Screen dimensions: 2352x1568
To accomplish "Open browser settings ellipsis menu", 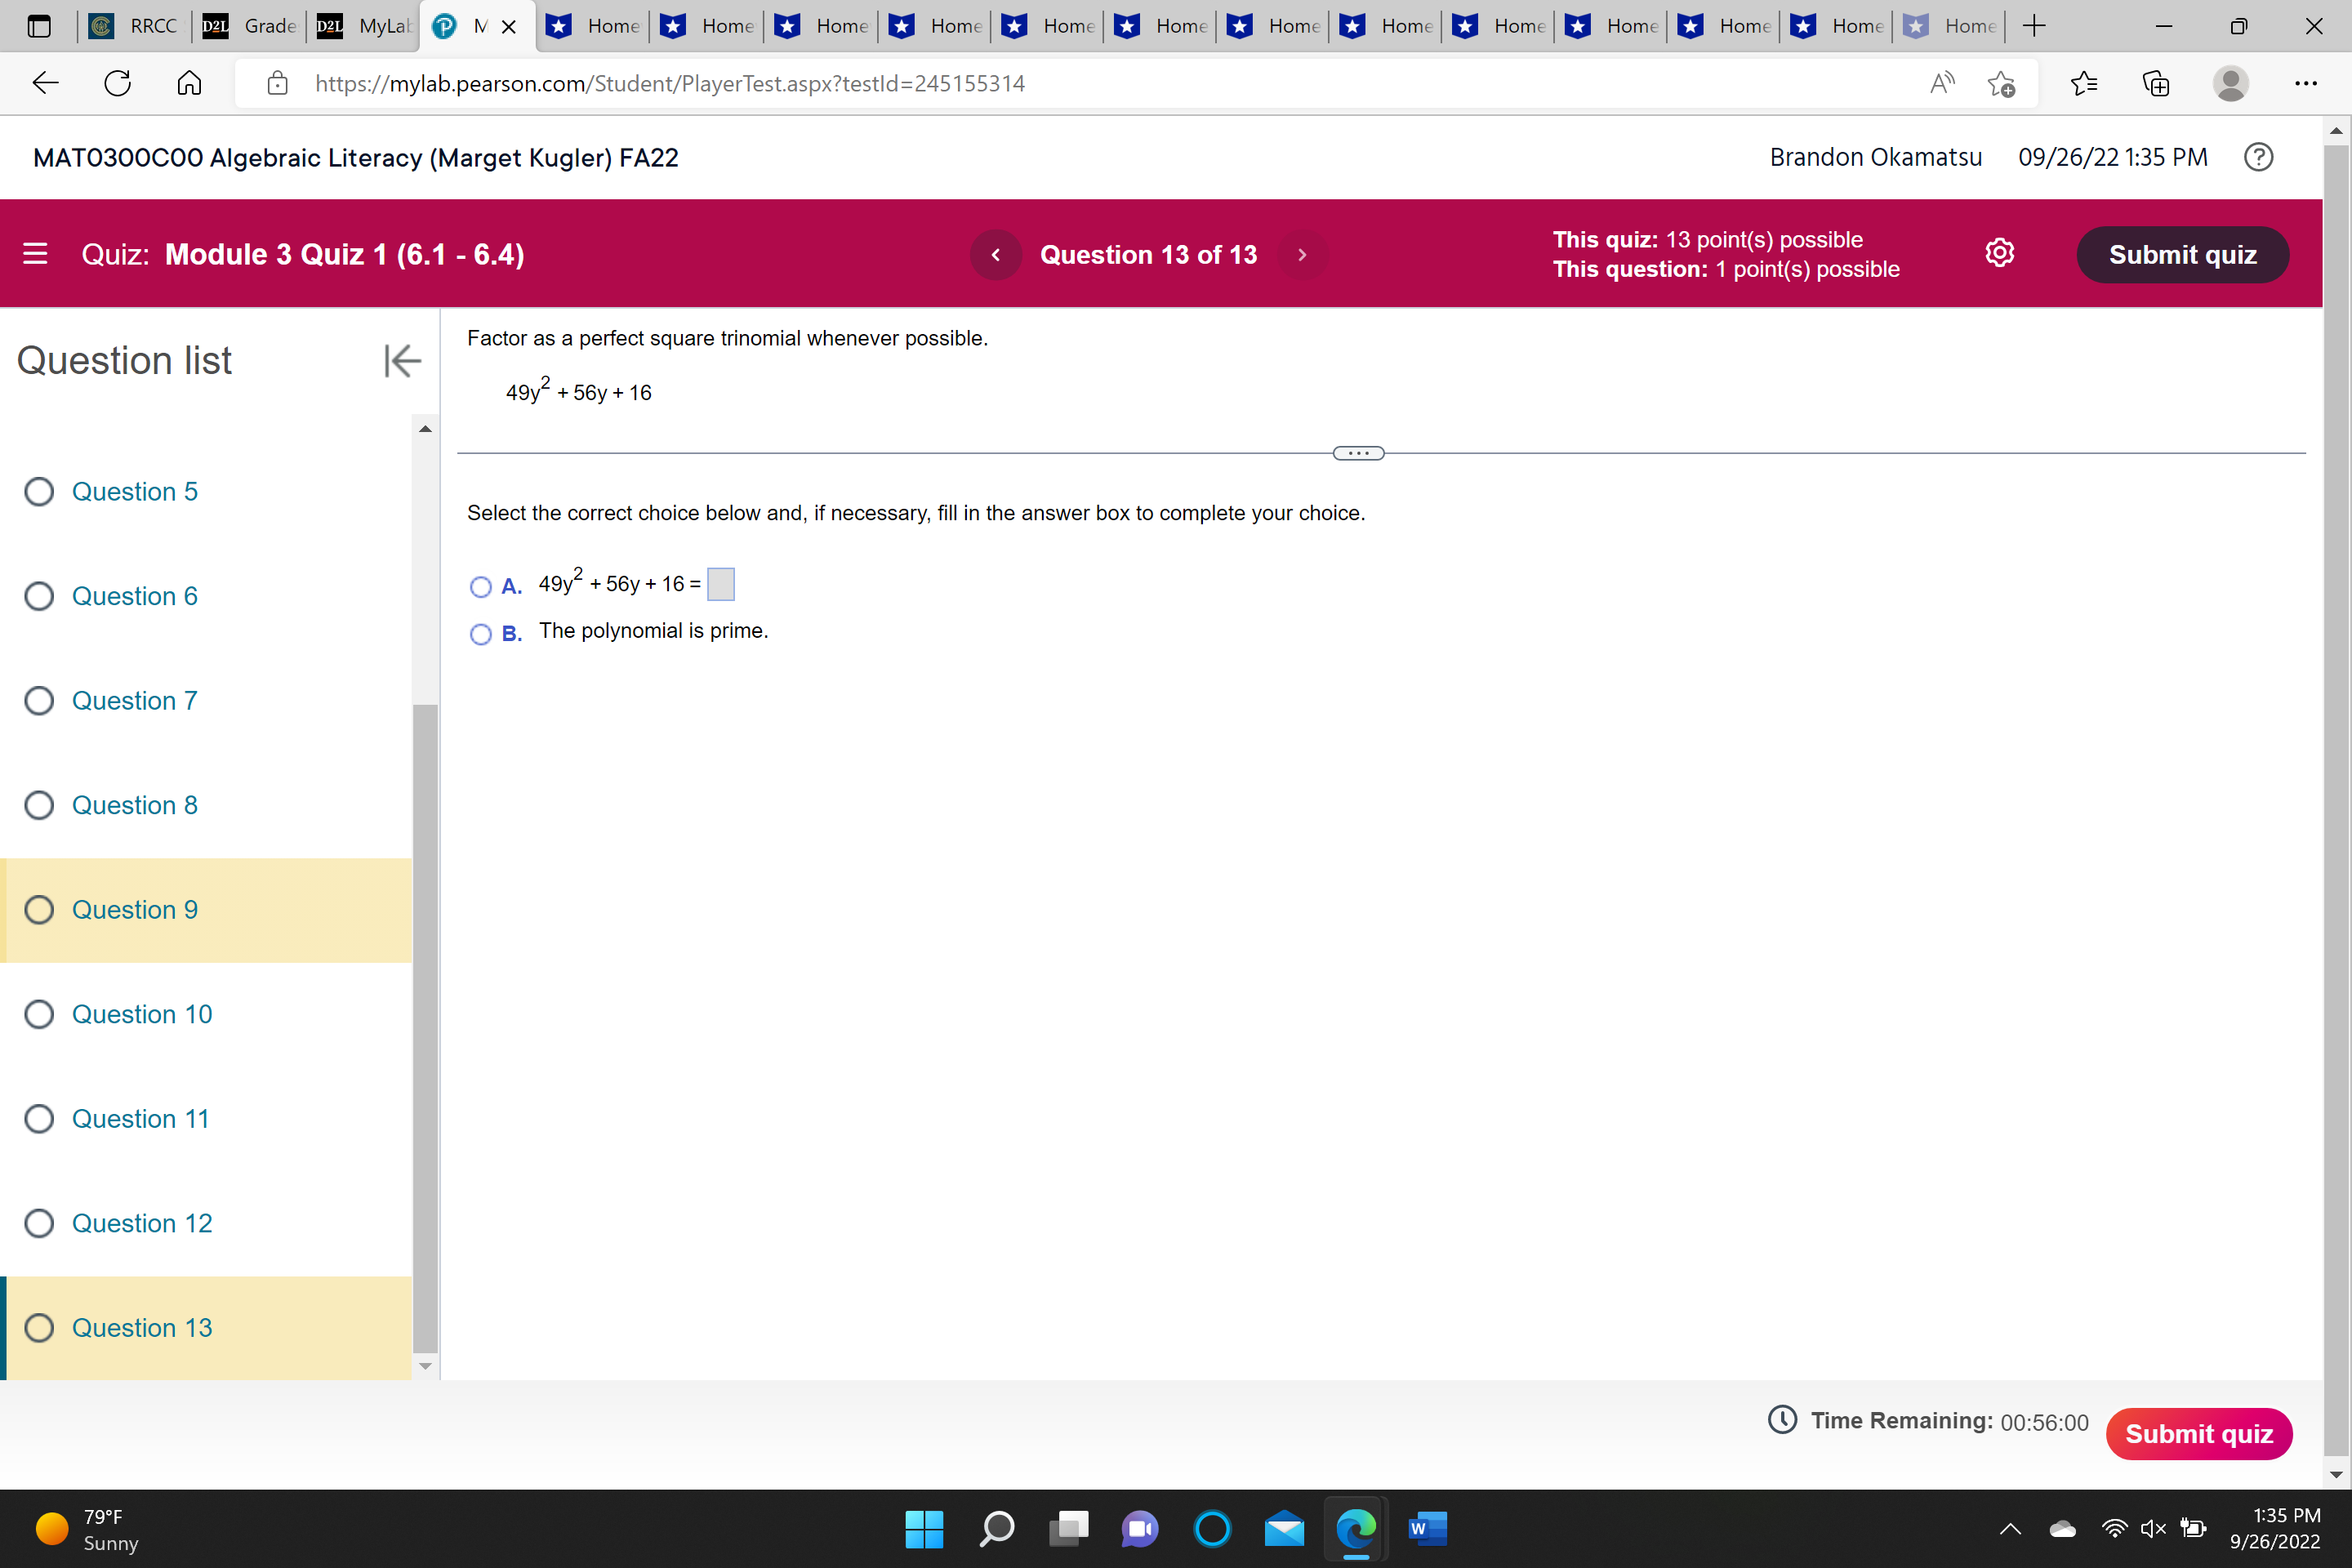I will (x=2306, y=84).
